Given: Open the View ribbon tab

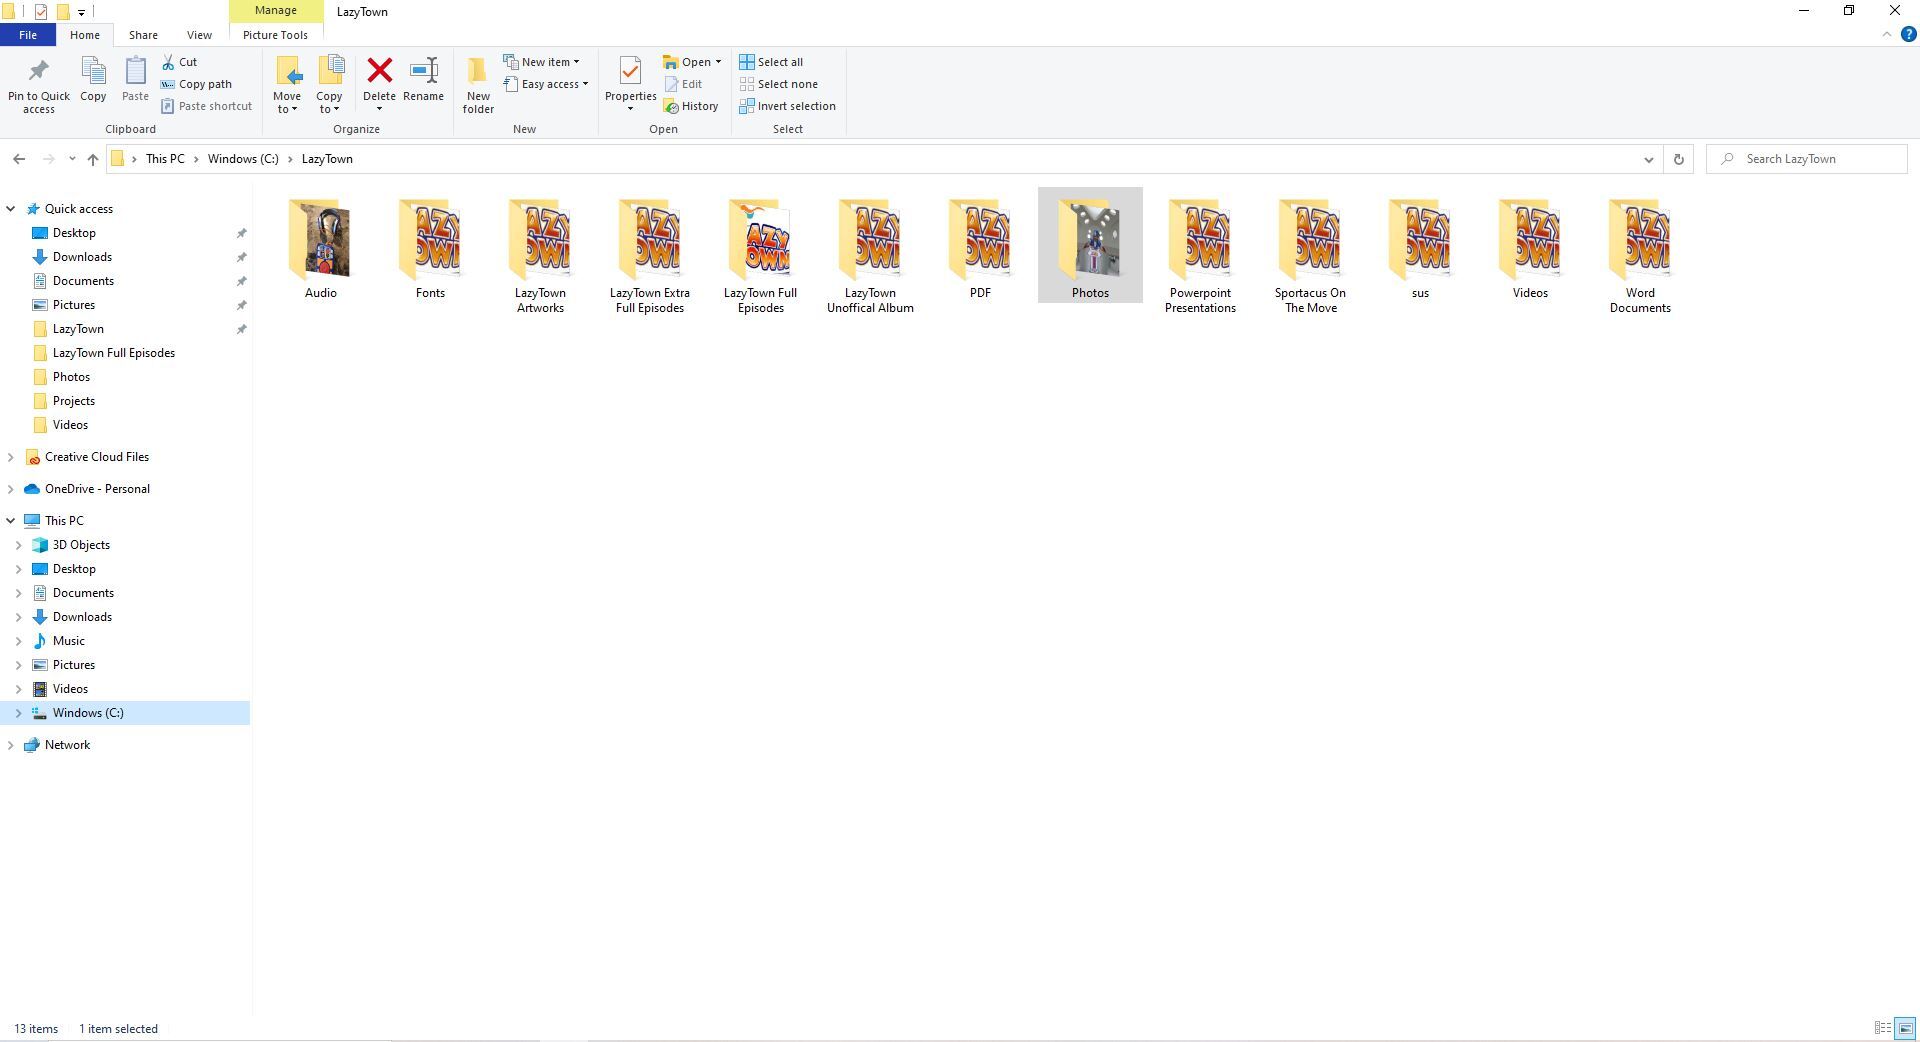Looking at the screenshot, I should 199,35.
